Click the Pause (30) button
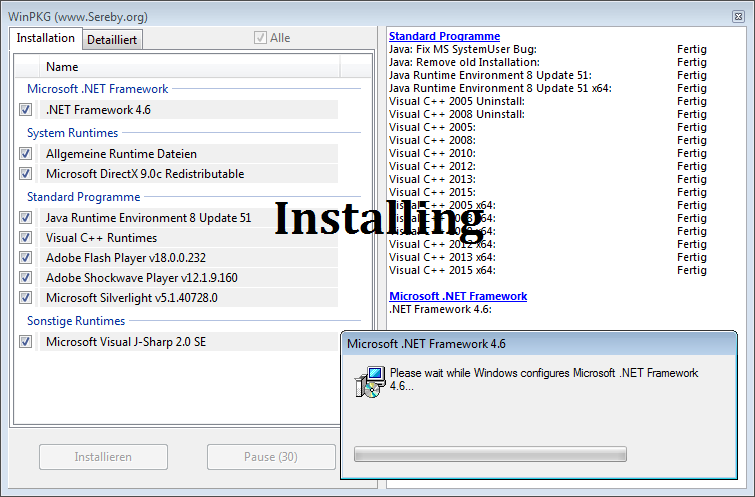Image resolution: width=755 pixels, height=497 pixels. tap(271, 457)
